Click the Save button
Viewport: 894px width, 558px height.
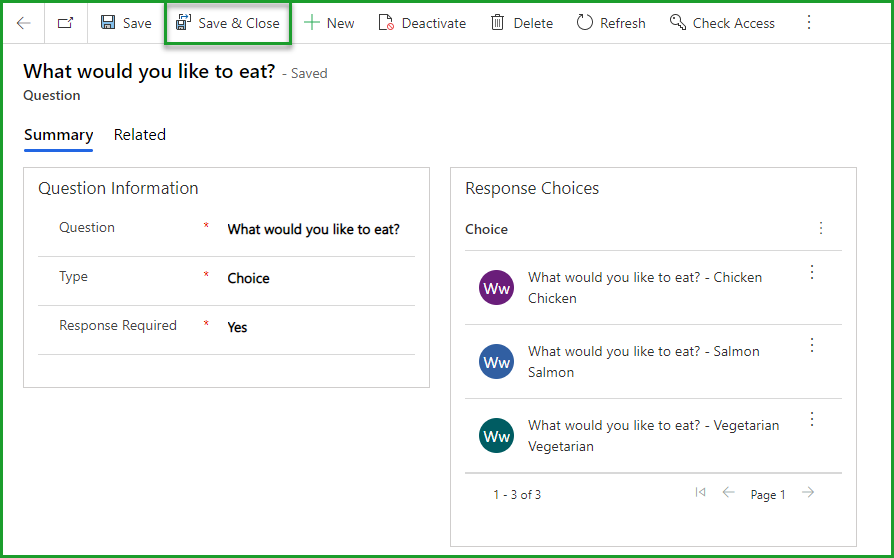126,23
